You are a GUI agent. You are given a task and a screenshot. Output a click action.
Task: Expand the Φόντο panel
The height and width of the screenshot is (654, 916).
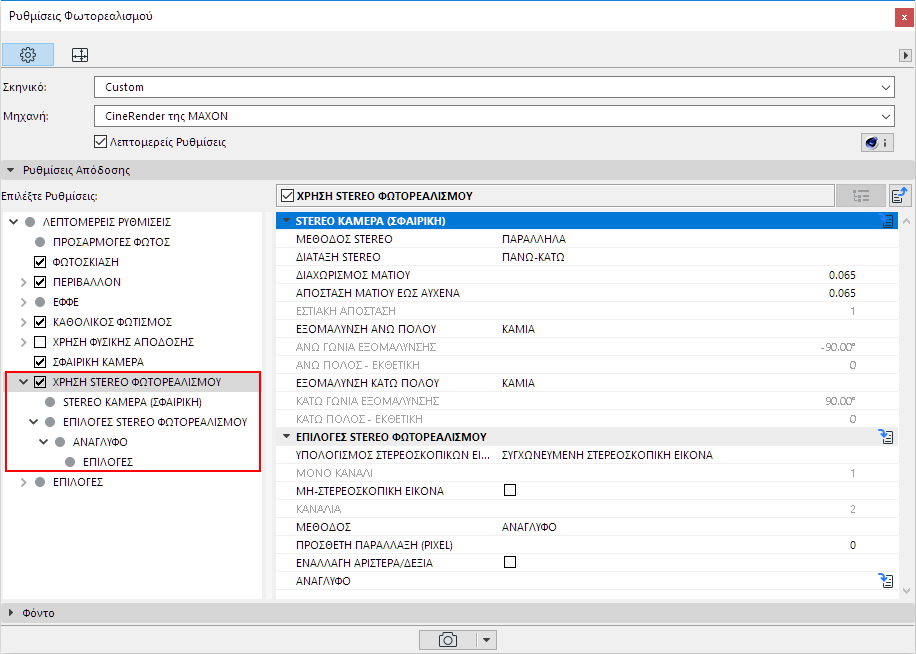click(11, 613)
